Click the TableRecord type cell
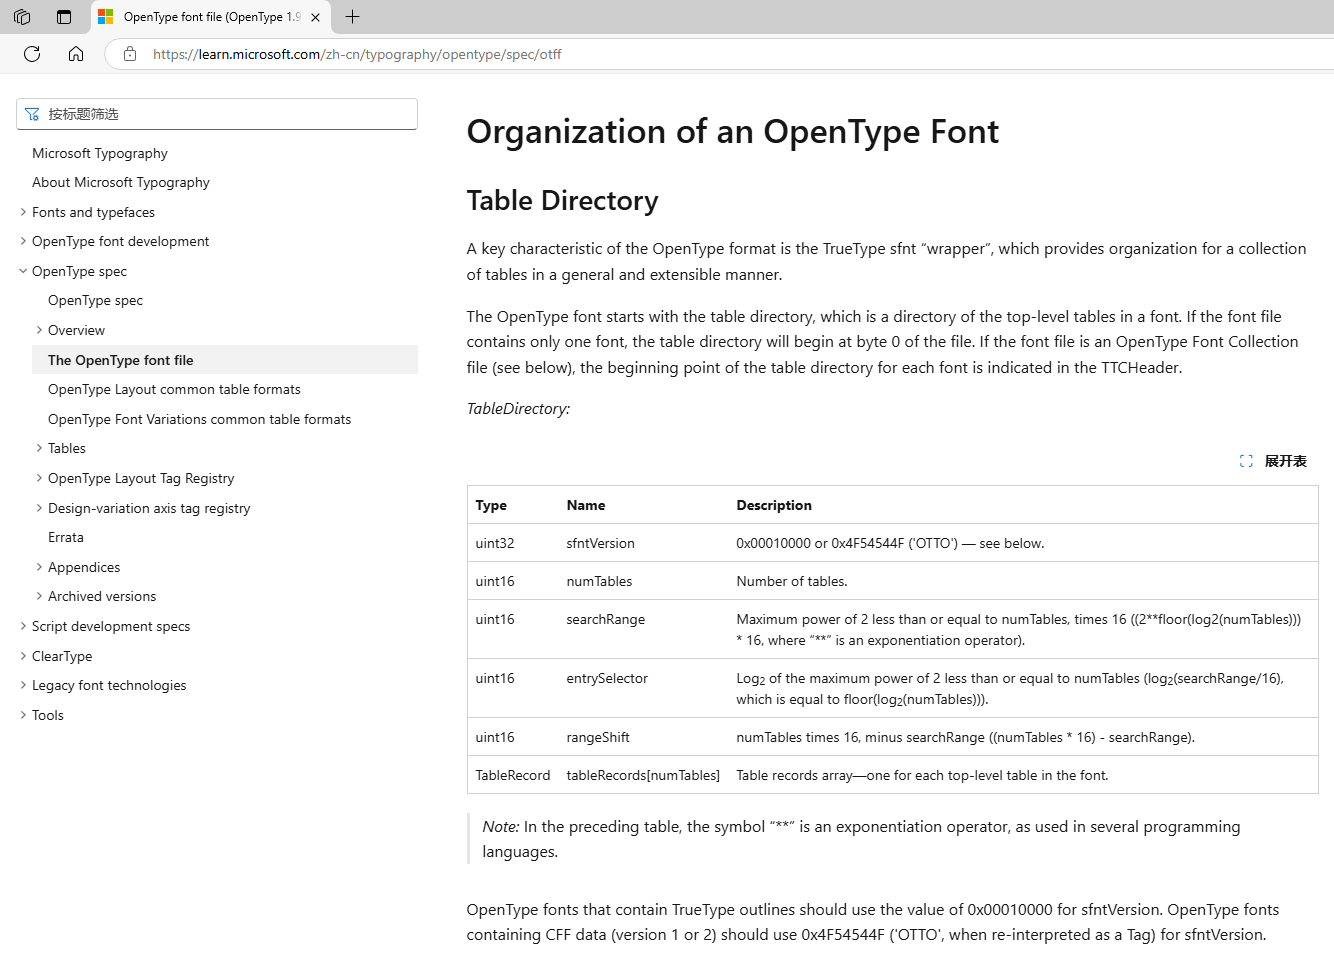Screen dimensions: 1334x963 [x=513, y=775]
